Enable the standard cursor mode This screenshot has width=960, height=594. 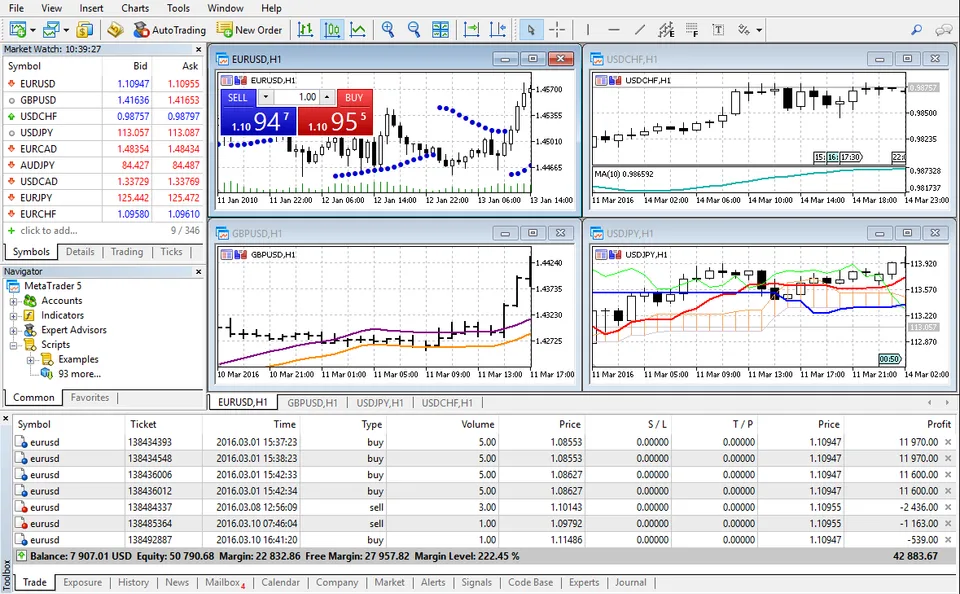[531, 29]
